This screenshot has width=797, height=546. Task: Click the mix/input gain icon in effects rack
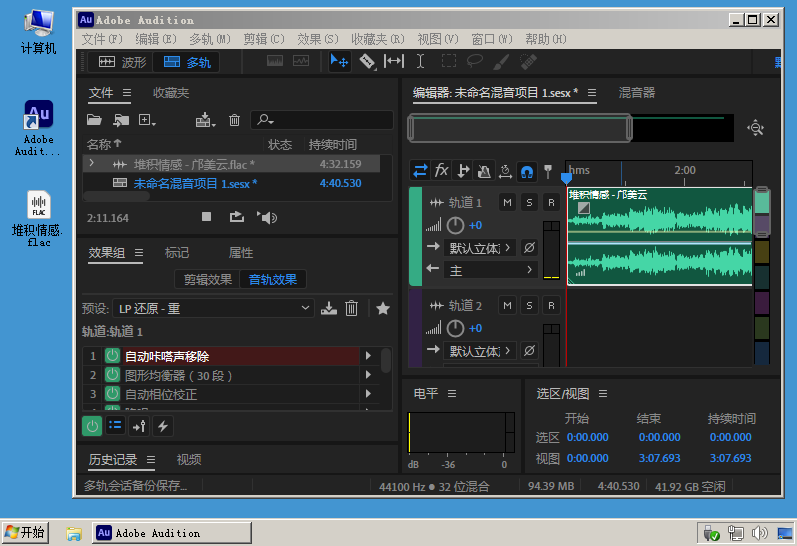(139, 426)
